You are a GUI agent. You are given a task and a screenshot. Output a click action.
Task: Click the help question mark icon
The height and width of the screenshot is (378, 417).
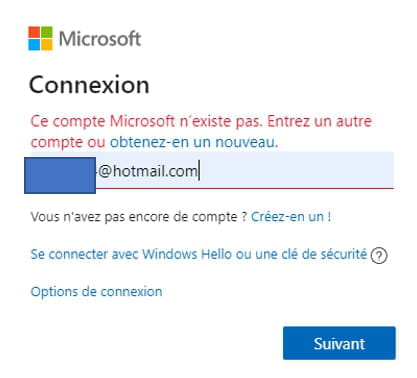tap(379, 256)
